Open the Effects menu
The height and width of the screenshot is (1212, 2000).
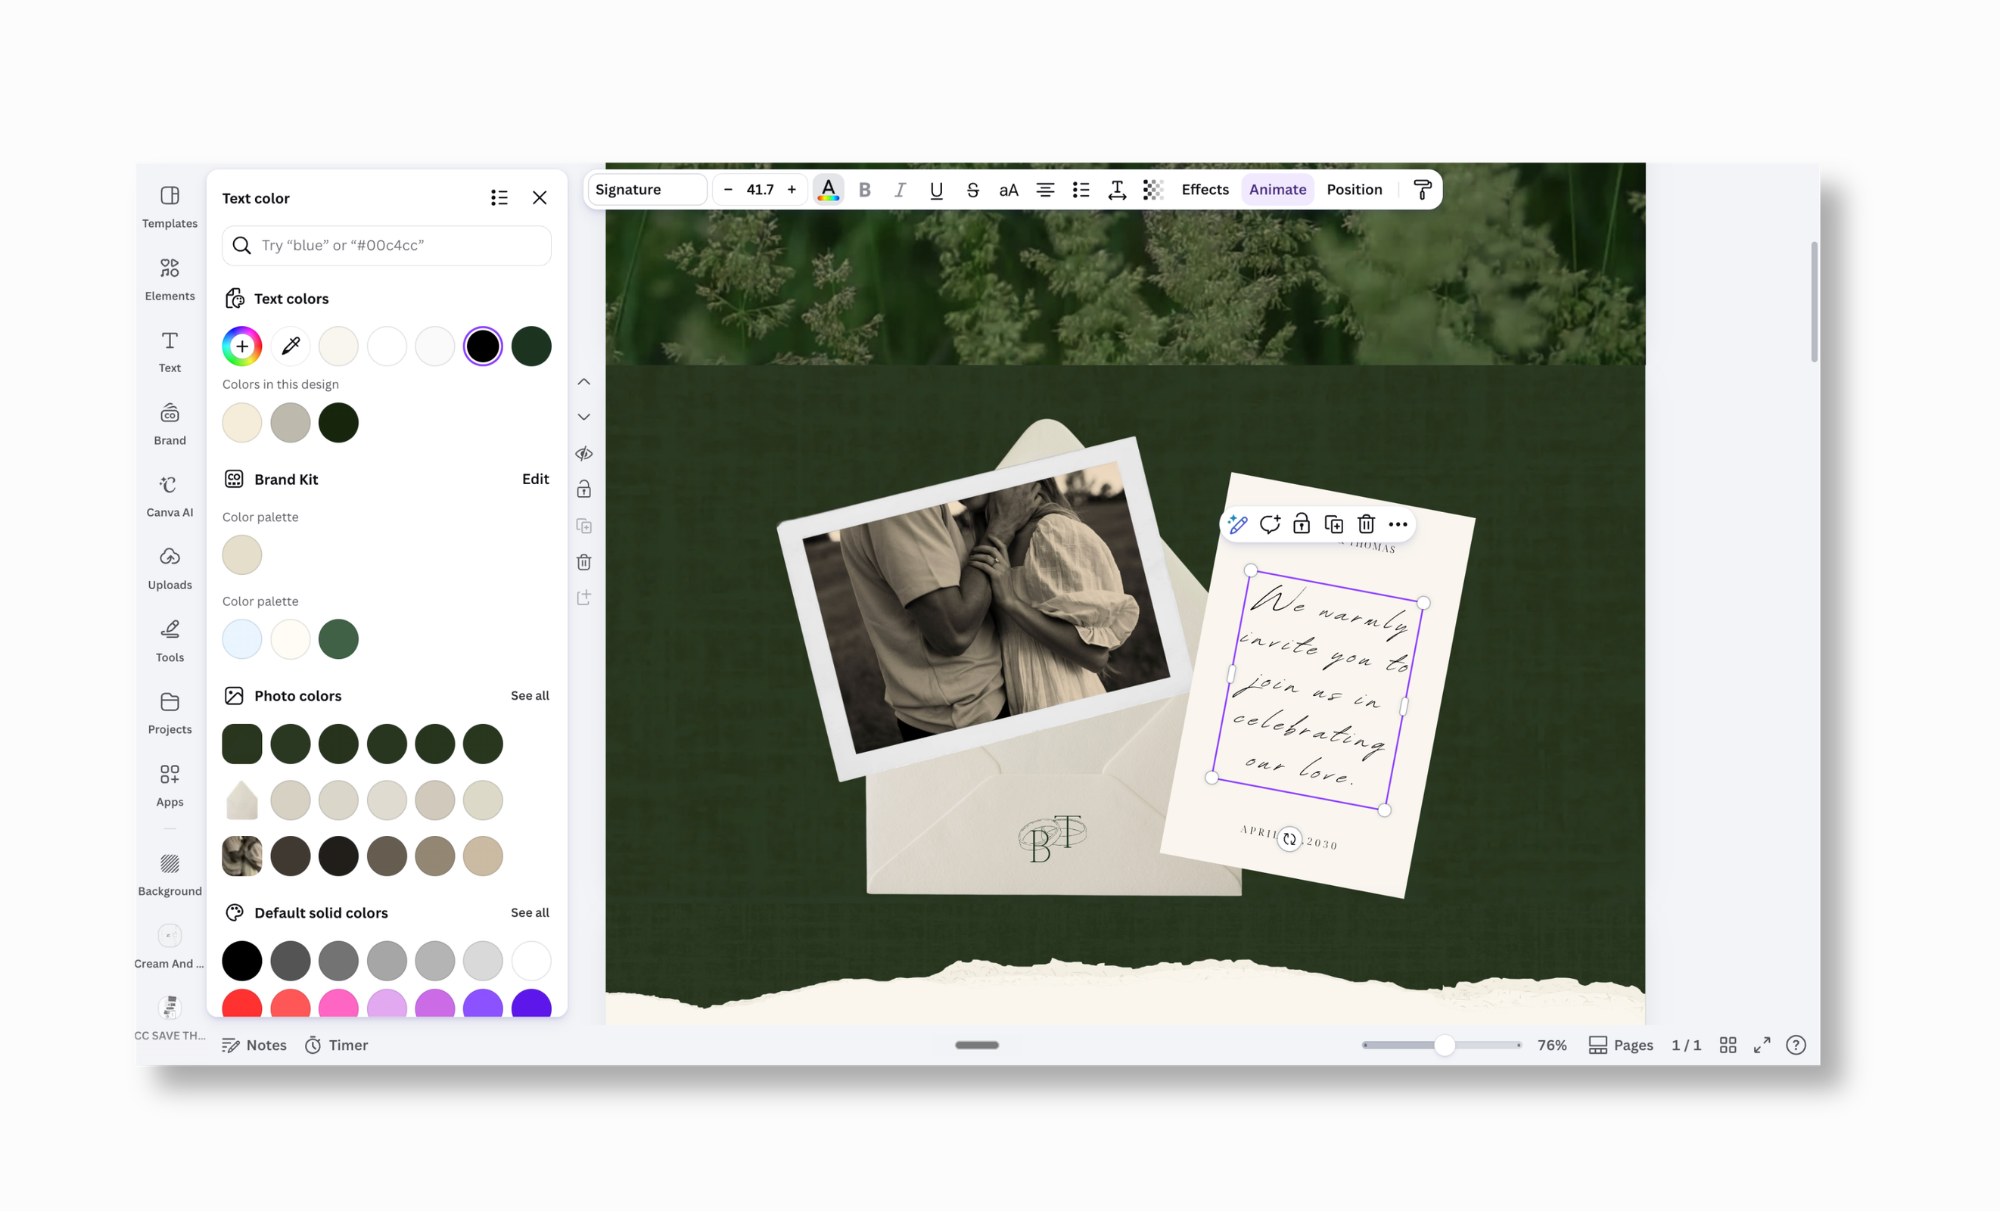pyautogui.click(x=1205, y=190)
